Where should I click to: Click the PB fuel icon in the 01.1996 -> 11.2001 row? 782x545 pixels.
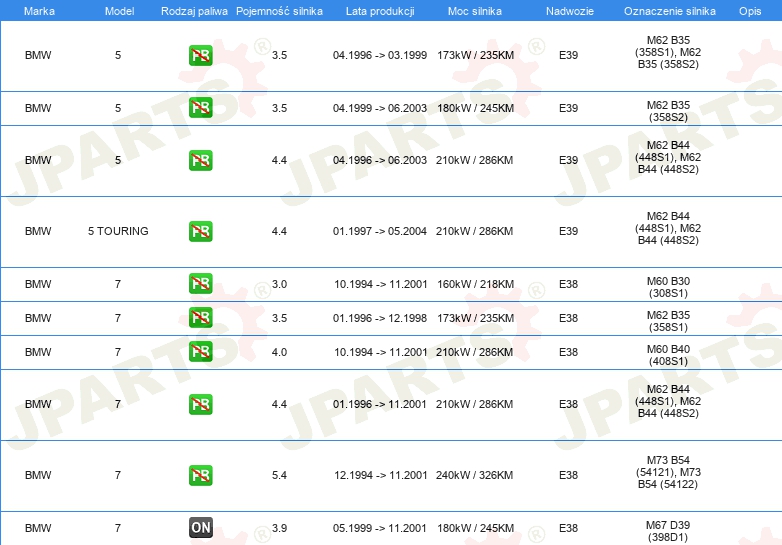click(200, 404)
